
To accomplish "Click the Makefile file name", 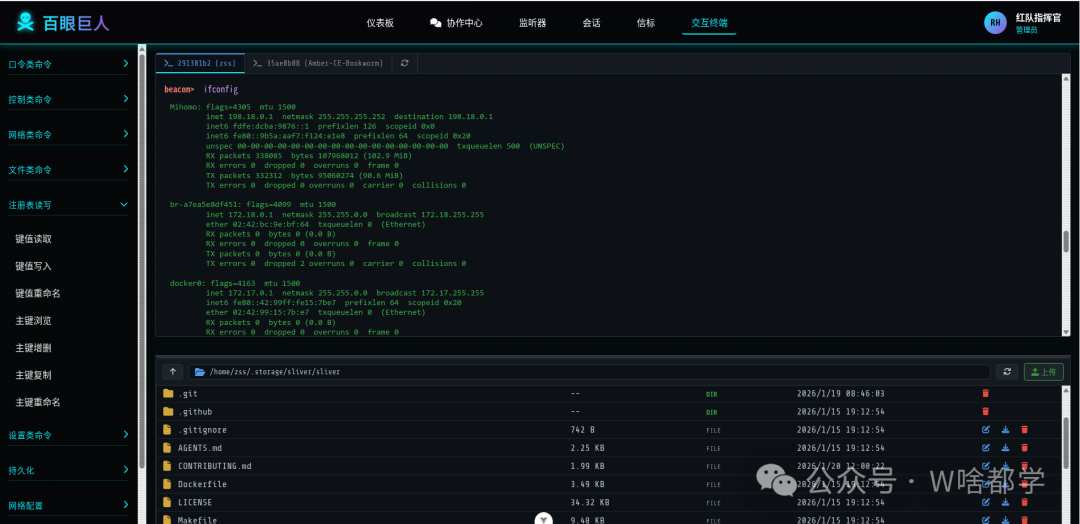I will [x=198, y=520].
